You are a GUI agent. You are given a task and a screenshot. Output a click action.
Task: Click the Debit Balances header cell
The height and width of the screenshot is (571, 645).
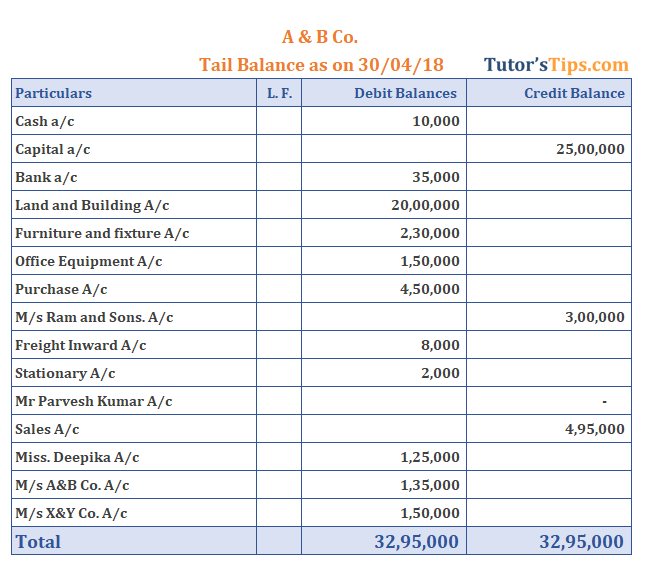click(x=384, y=93)
